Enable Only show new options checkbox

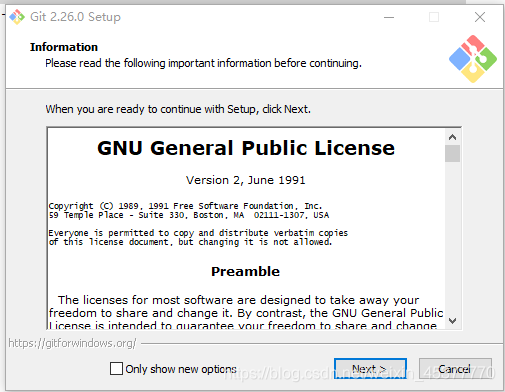(116, 369)
